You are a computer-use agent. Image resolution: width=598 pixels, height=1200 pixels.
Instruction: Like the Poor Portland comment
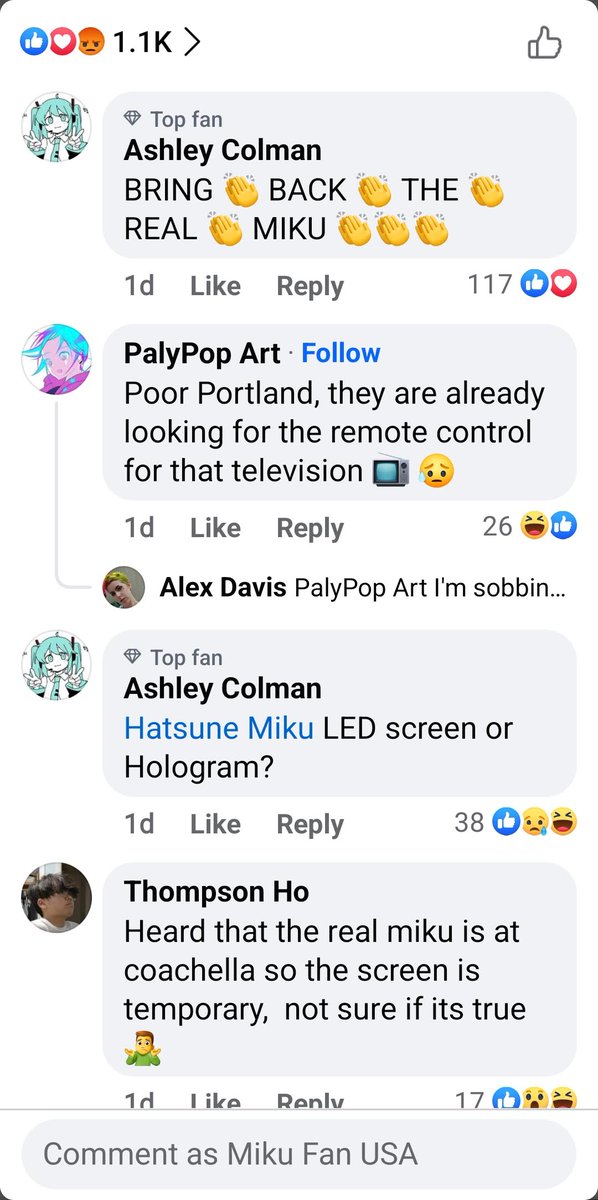[x=215, y=528]
